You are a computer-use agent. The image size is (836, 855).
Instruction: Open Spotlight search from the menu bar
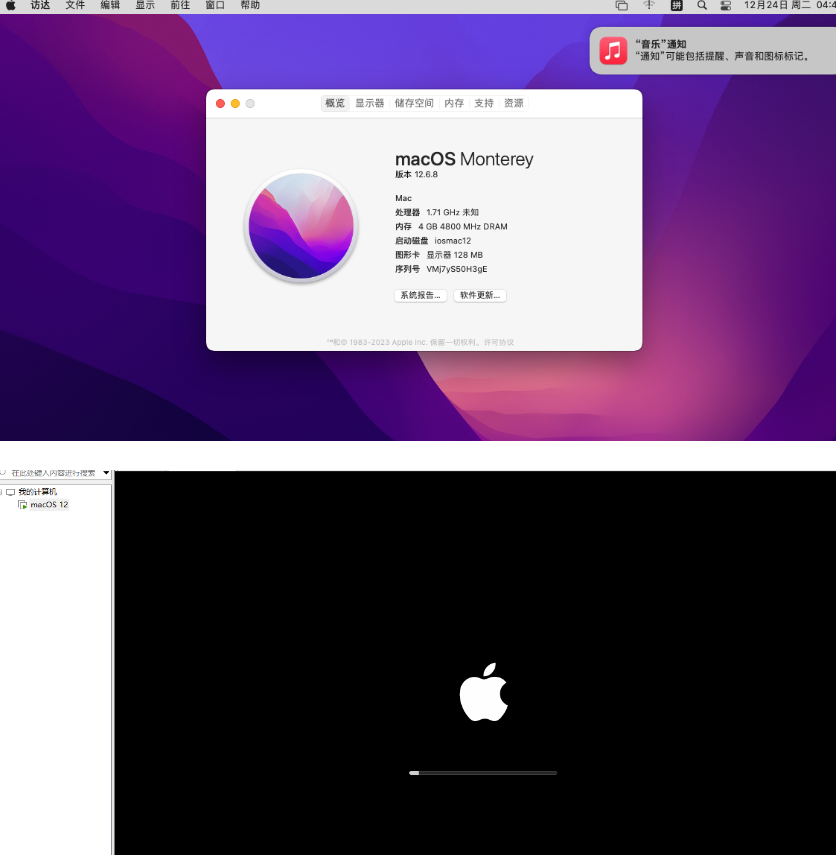click(x=701, y=5)
